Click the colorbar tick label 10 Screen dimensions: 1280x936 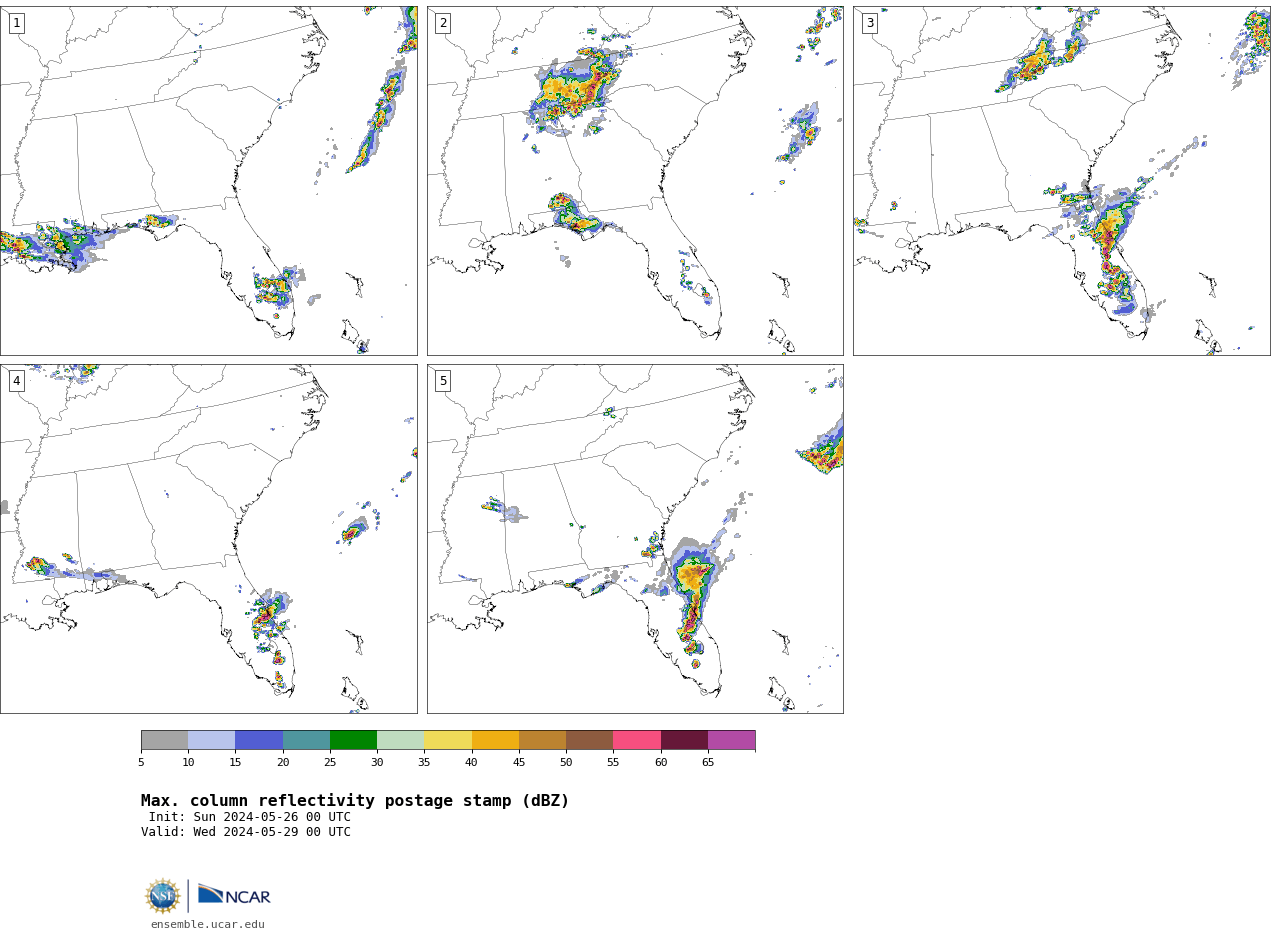[188, 763]
